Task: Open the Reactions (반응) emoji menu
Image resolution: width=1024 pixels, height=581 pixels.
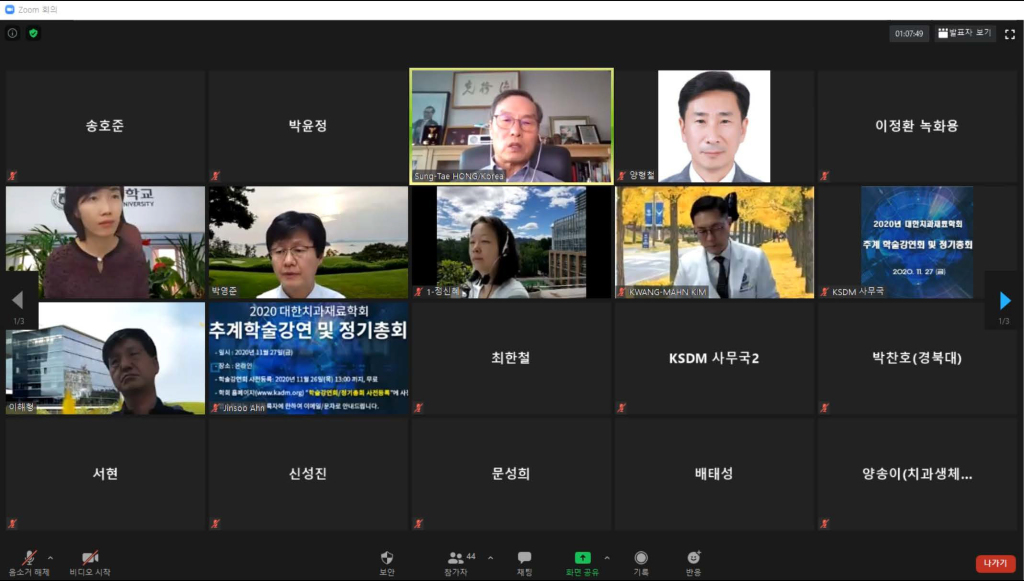Action: click(x=693, y=557)
